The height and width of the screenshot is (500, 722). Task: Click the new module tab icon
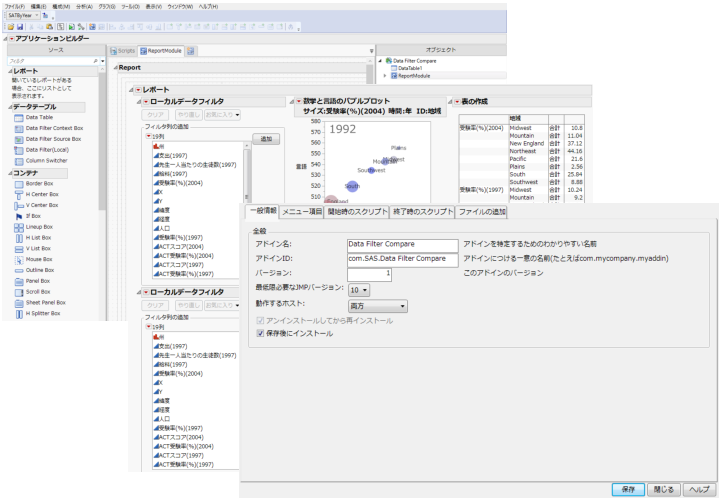point(191,51)
